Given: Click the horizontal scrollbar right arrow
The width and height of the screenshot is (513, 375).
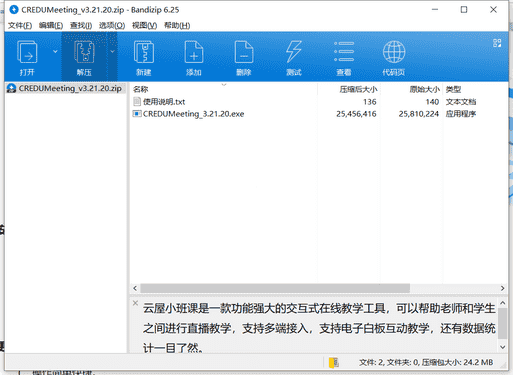Looking at the screenshot, I should click(x=502, y=288).
